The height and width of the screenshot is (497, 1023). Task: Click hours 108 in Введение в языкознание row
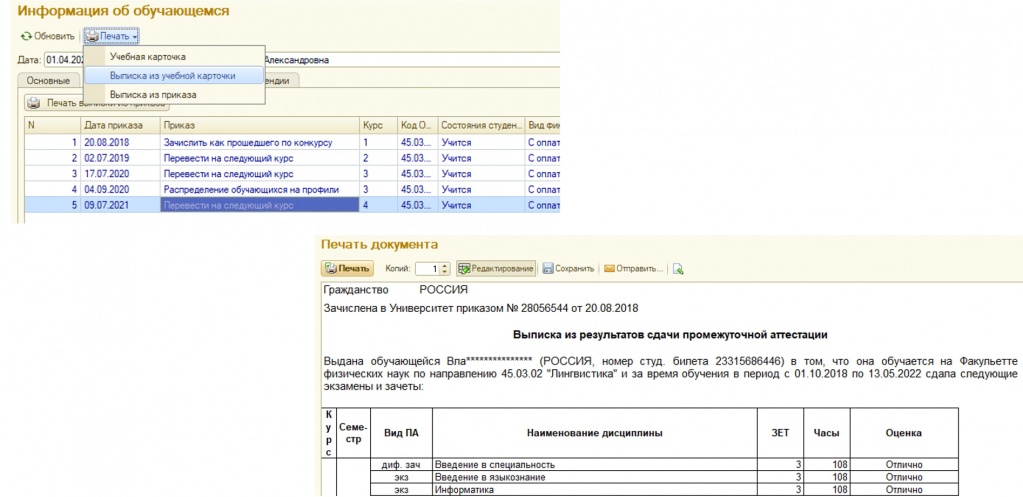tap(827, 477)
